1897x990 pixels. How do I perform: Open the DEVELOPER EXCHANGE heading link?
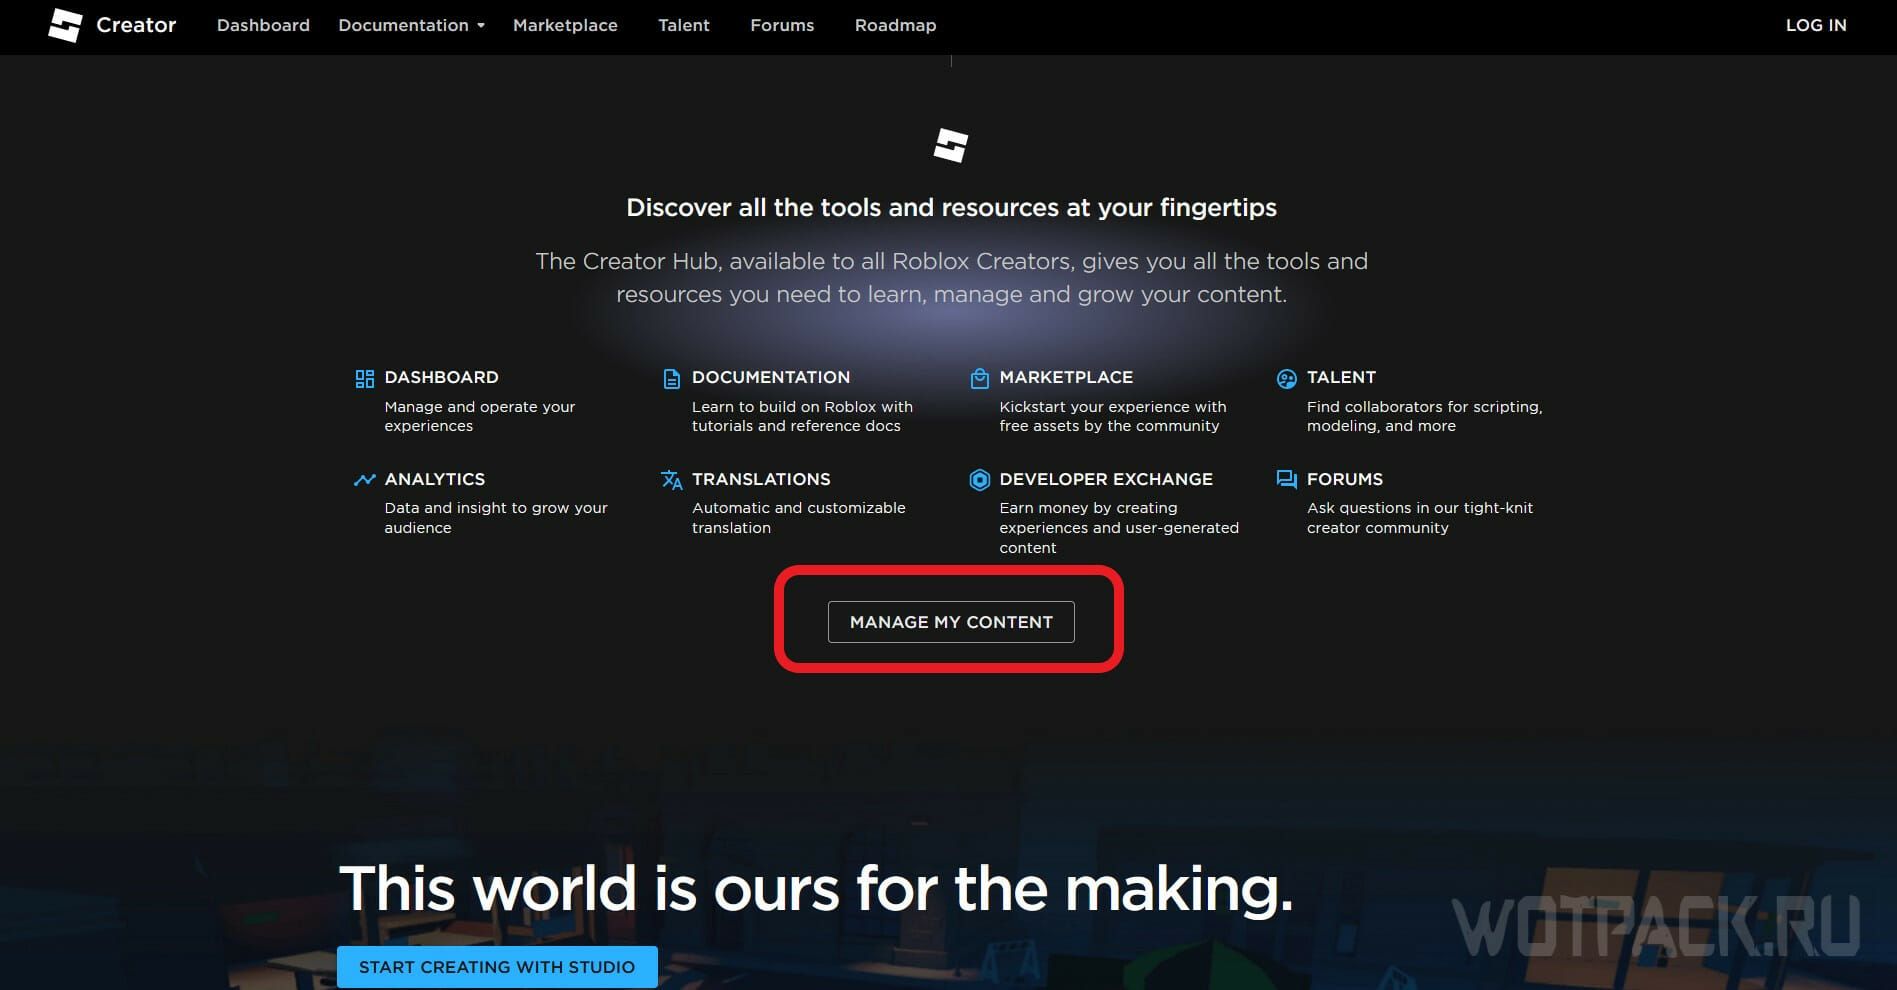[x=1106, y=479]
